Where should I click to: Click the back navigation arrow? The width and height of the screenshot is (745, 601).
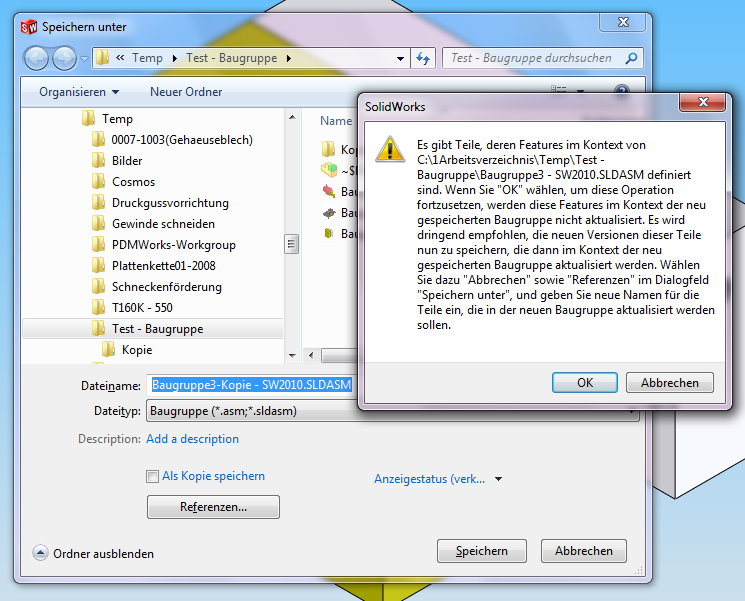pos(36,58)
